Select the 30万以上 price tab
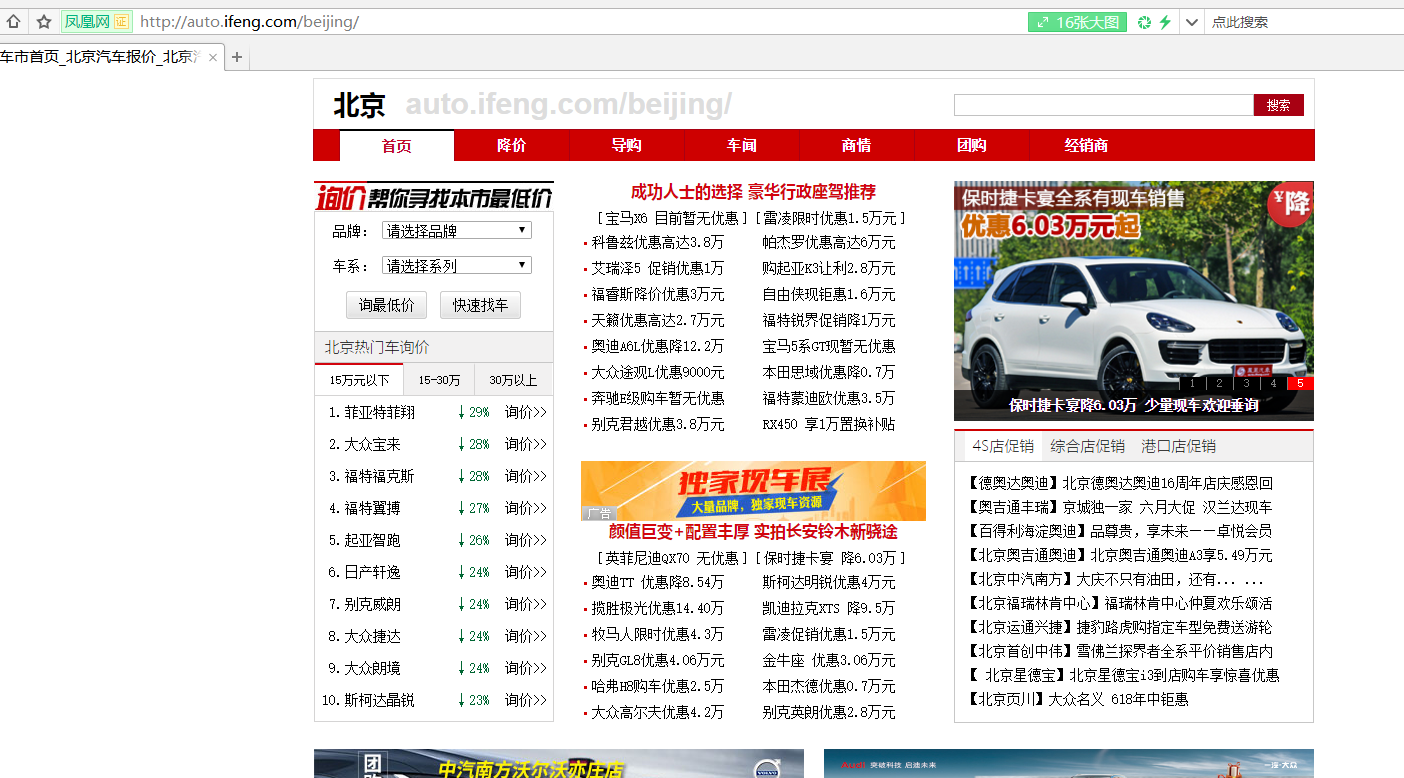The height and width of the screenshot is (778, 1404). 513,380
